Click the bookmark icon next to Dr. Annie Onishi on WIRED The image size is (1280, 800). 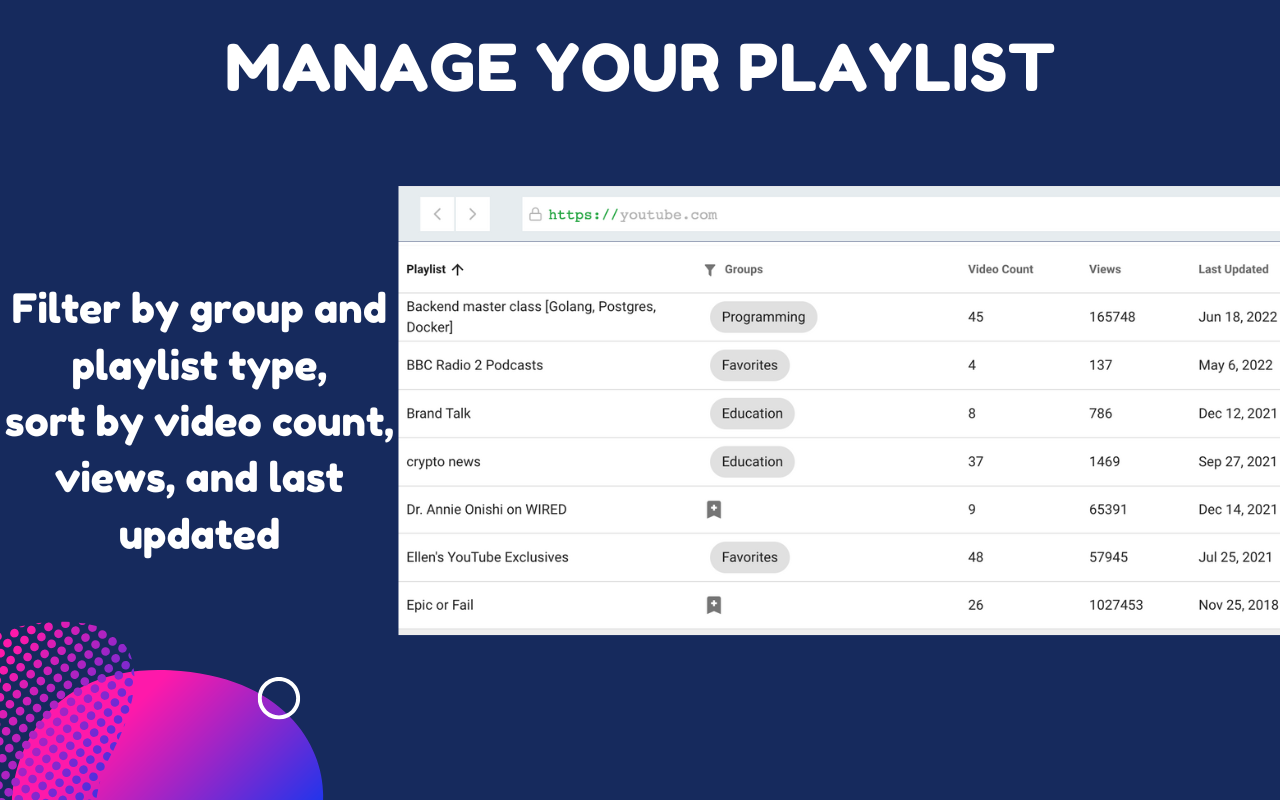click(714, 509)
